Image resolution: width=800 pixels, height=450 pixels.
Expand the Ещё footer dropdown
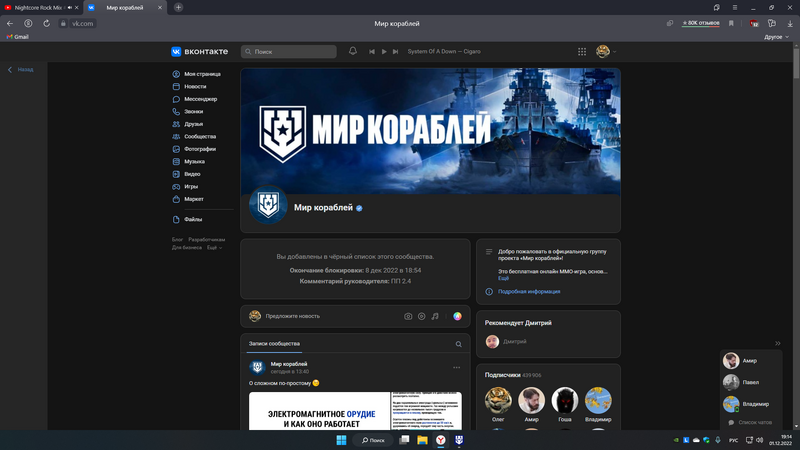point(214,247)
